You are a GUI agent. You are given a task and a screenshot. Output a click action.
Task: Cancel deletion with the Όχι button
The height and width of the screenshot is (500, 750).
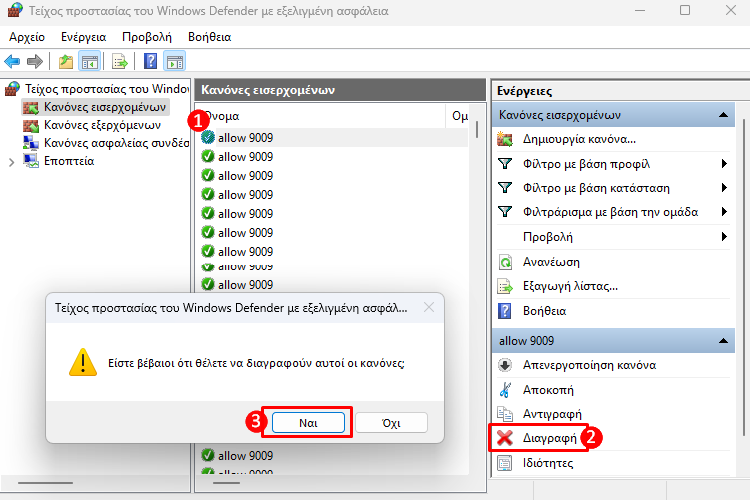391,423
